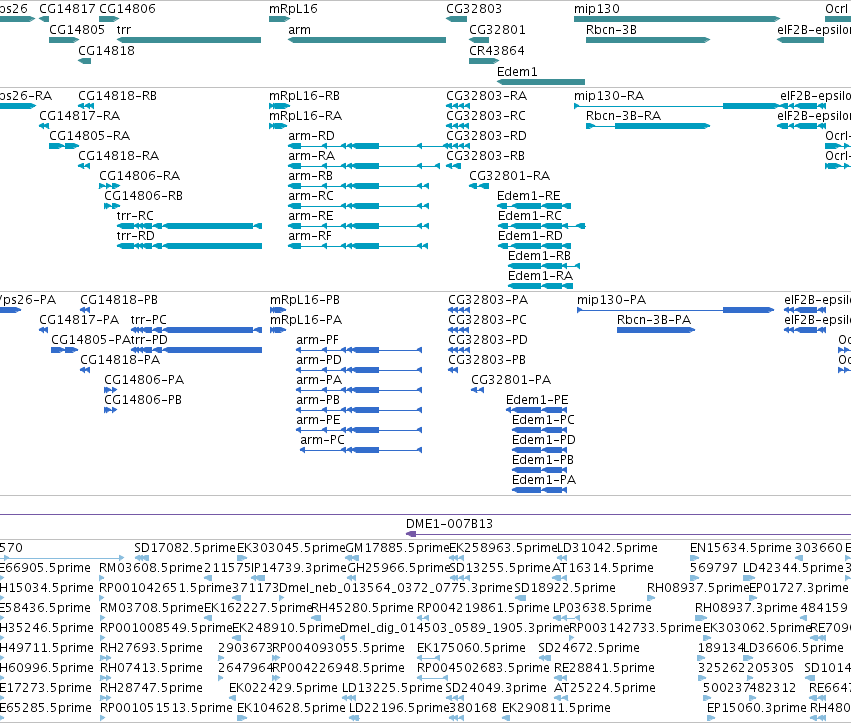
Task: Click the 'arm-PF' protein label
Action: (x=317, y=340)
